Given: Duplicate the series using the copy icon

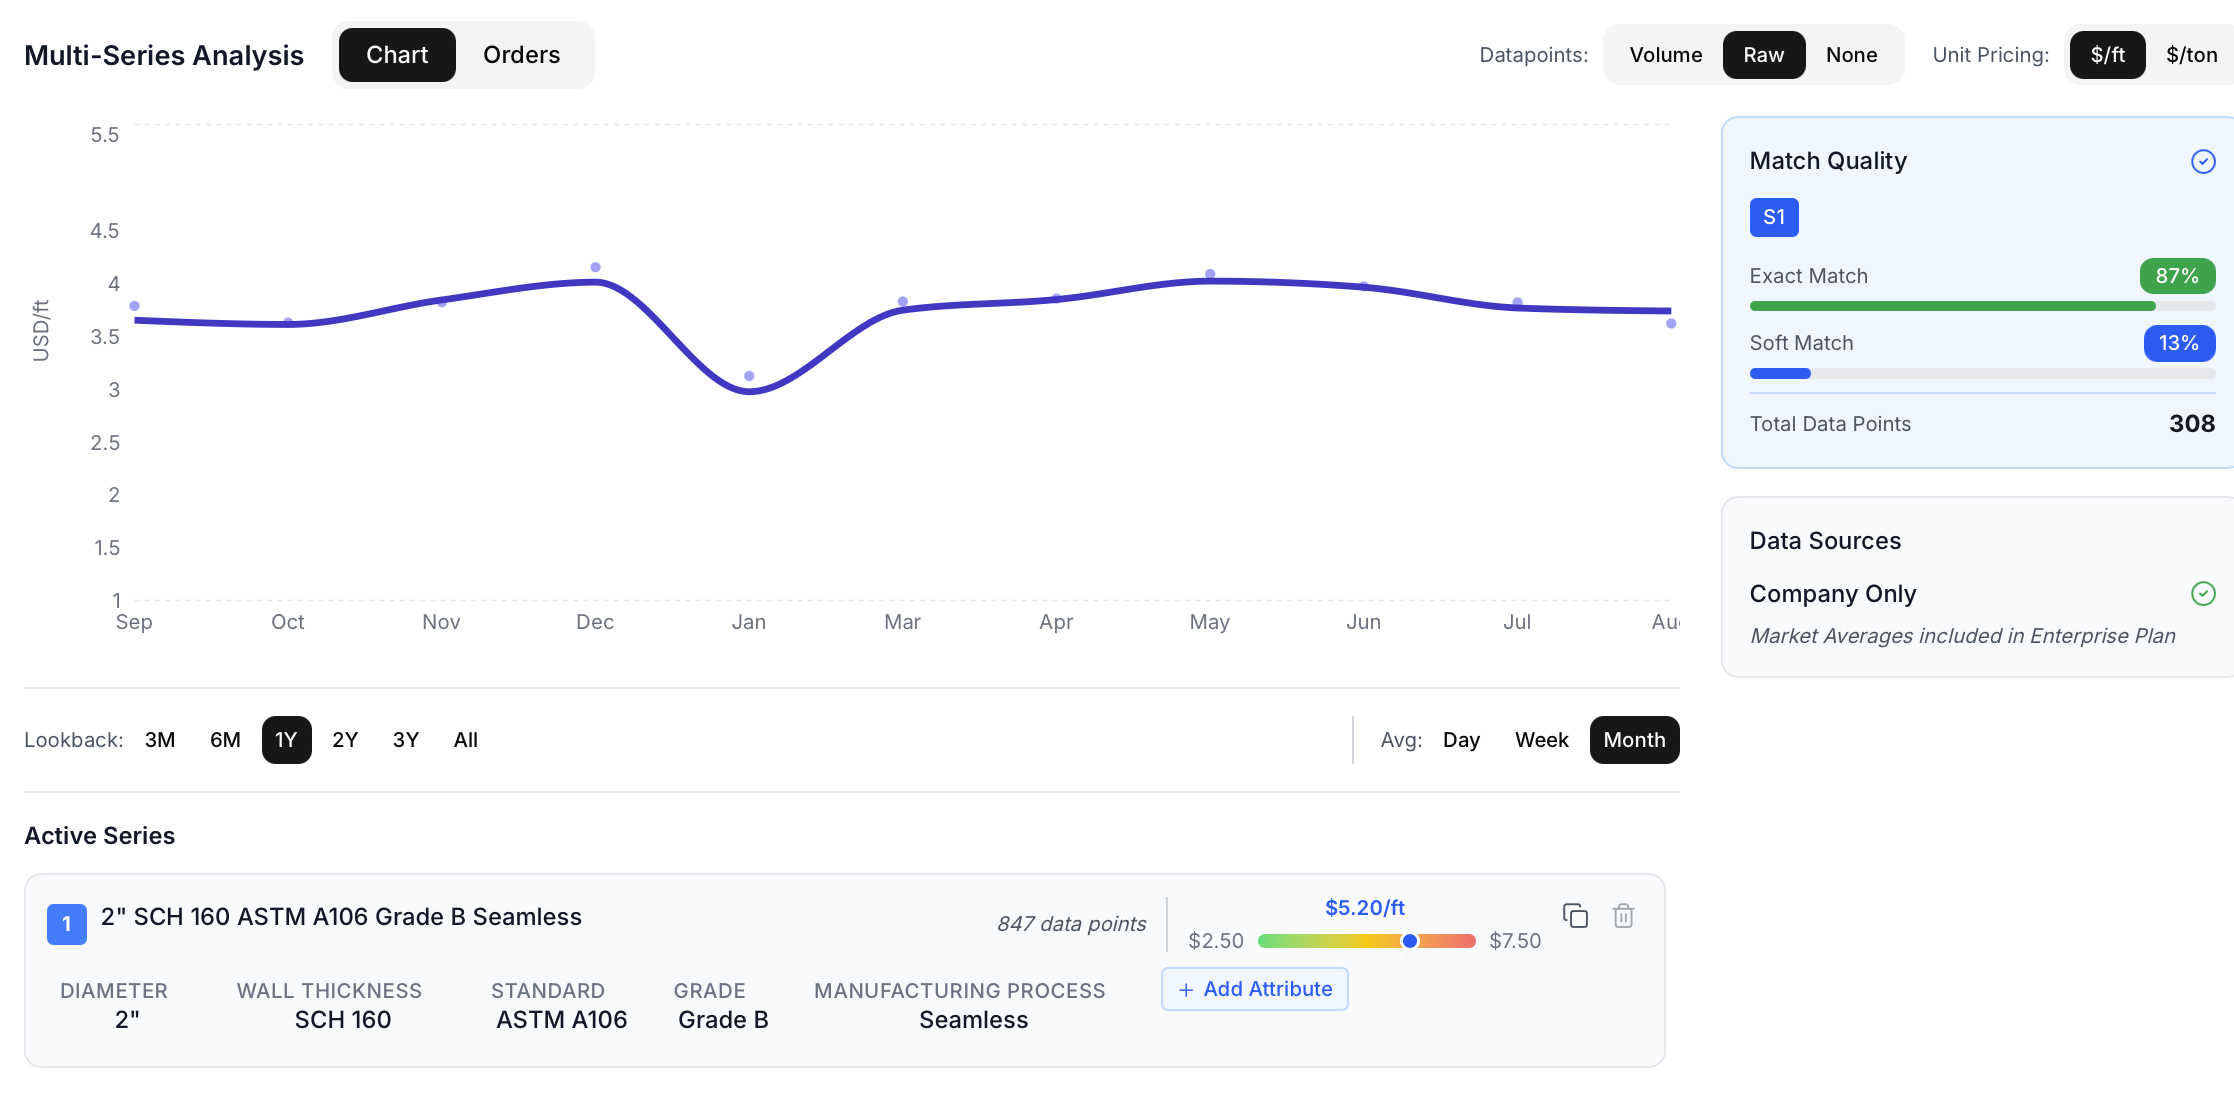Looking at the screenshot, I should pyautogui.click(x=1576, y=916).
